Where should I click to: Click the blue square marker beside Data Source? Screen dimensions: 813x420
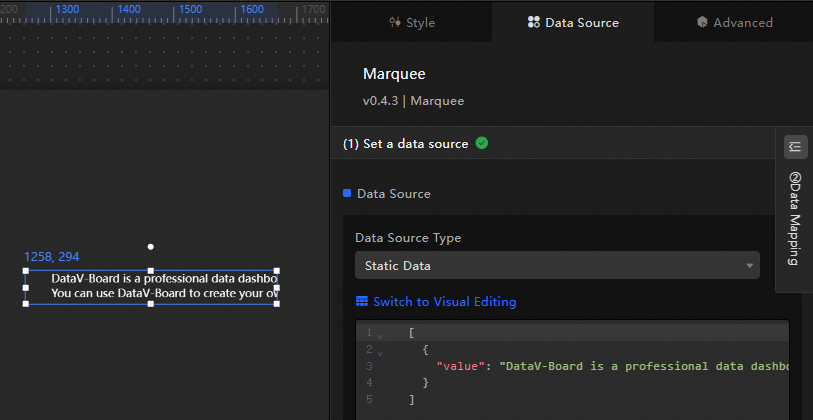[347, 193]
